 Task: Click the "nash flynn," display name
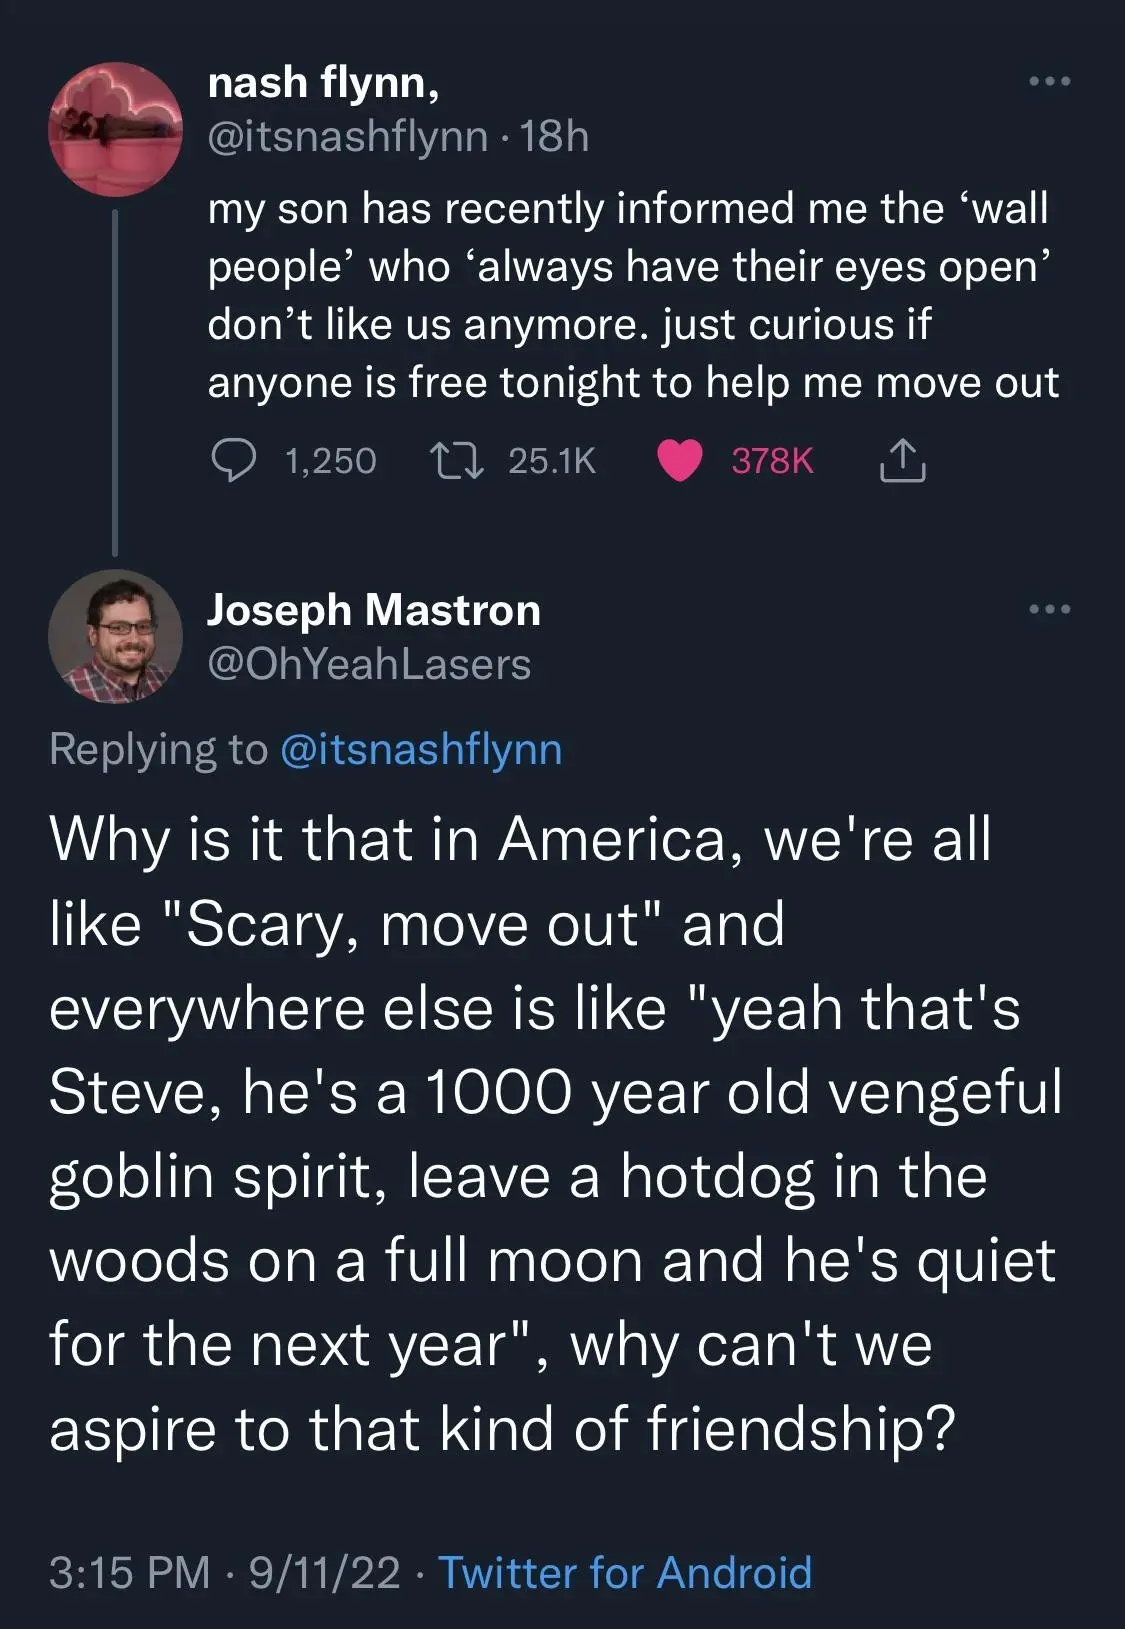click(323, 83)
